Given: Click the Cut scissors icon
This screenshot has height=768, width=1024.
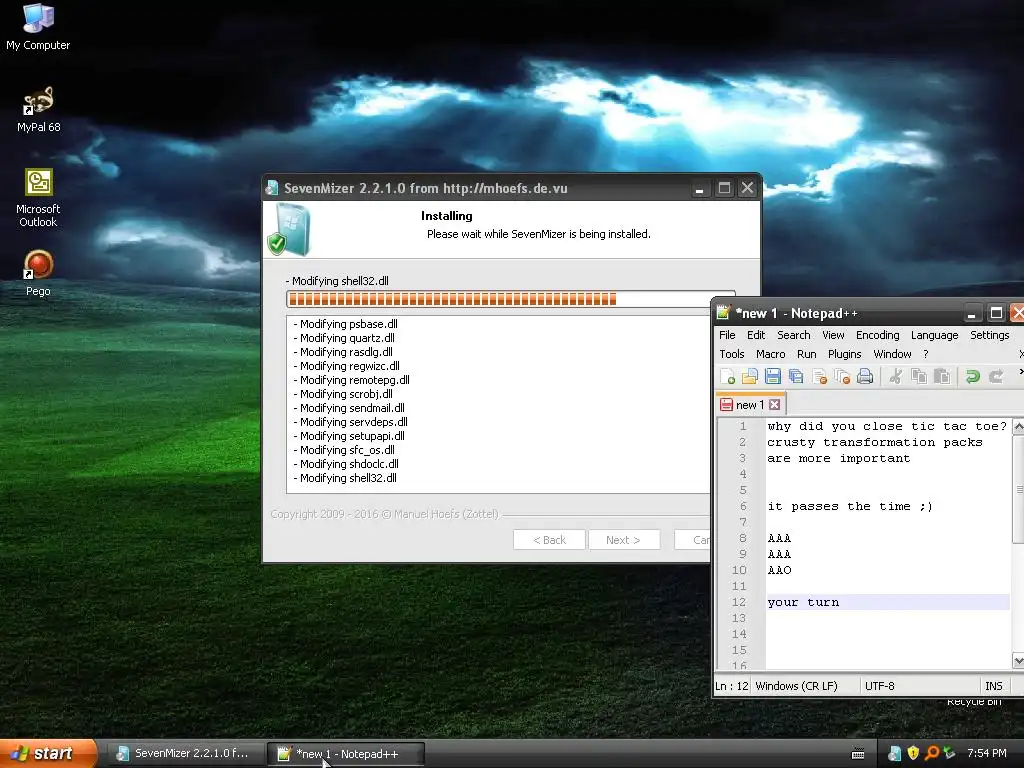Looking at the screenshot, I should pyautogui.click(x=896, y=376).
